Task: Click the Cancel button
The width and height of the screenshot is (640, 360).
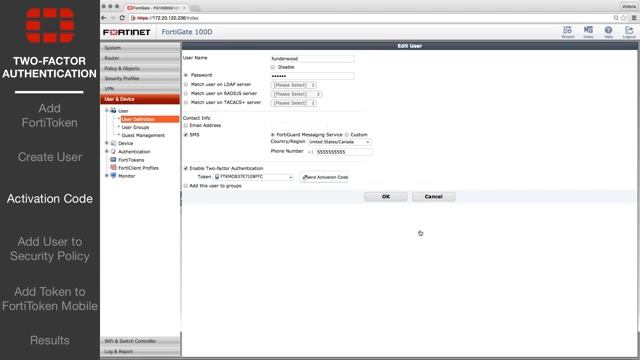Action: tap(433, 197)
